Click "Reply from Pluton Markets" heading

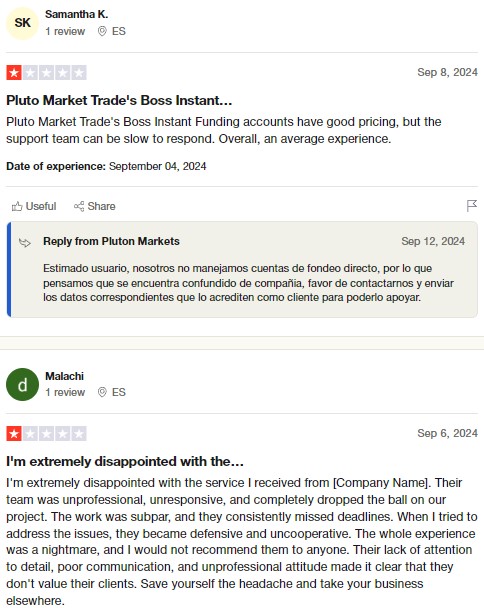click(x=111, y=241)
